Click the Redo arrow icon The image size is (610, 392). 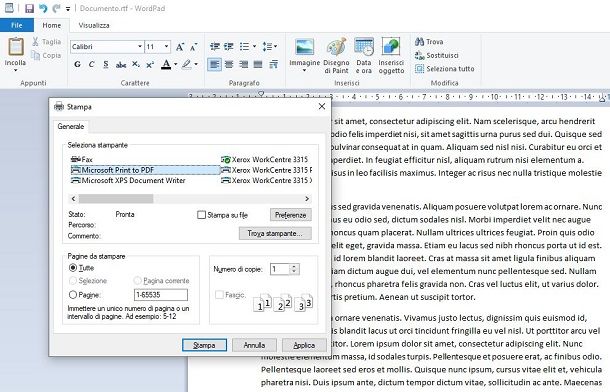(x=57, y=8)
